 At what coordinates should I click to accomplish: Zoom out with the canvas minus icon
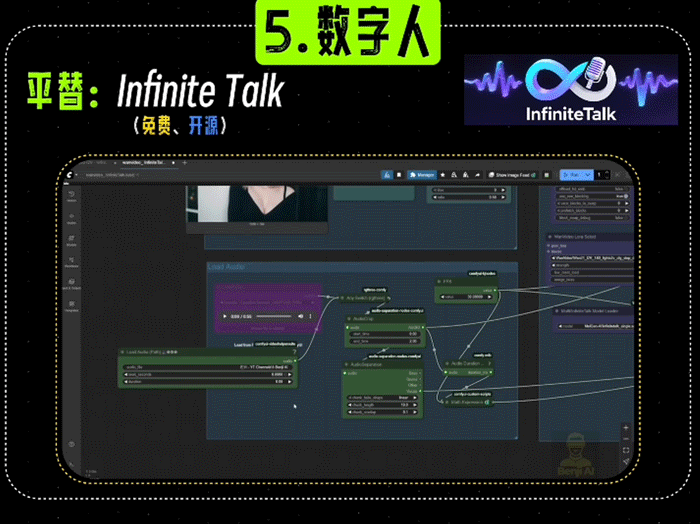coord(625,439)
